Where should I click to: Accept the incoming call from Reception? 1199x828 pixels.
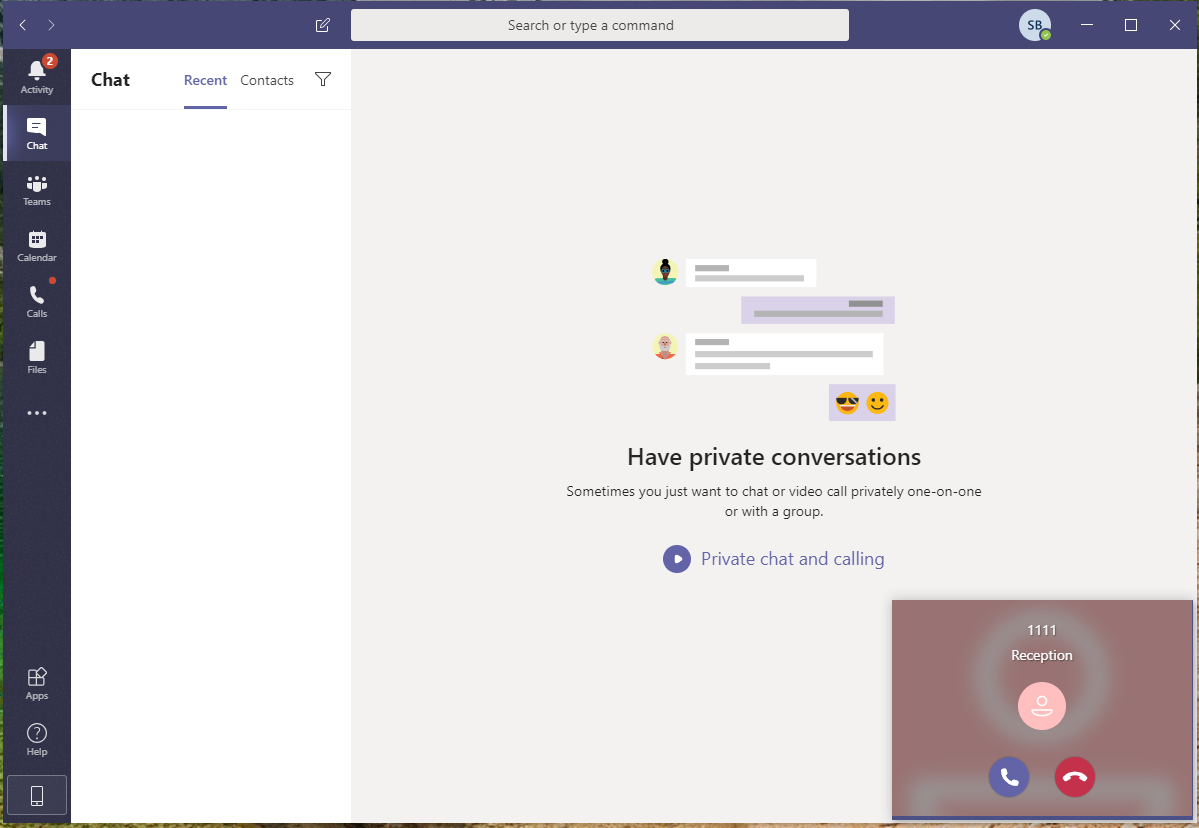pos(1008,777)
